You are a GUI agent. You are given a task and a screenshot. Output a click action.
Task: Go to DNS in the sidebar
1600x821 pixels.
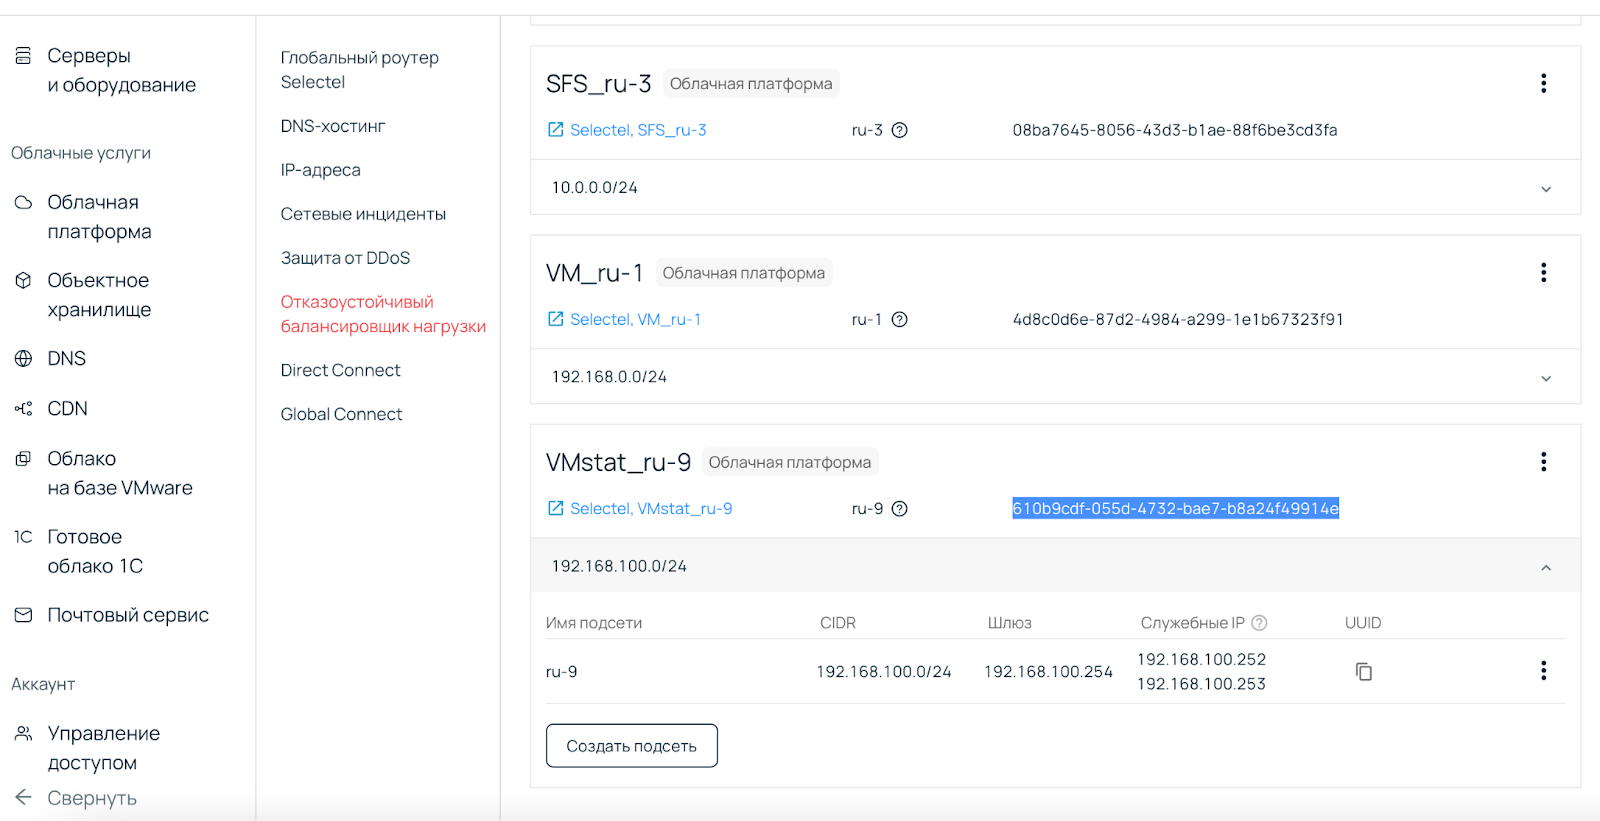[67, 358]
